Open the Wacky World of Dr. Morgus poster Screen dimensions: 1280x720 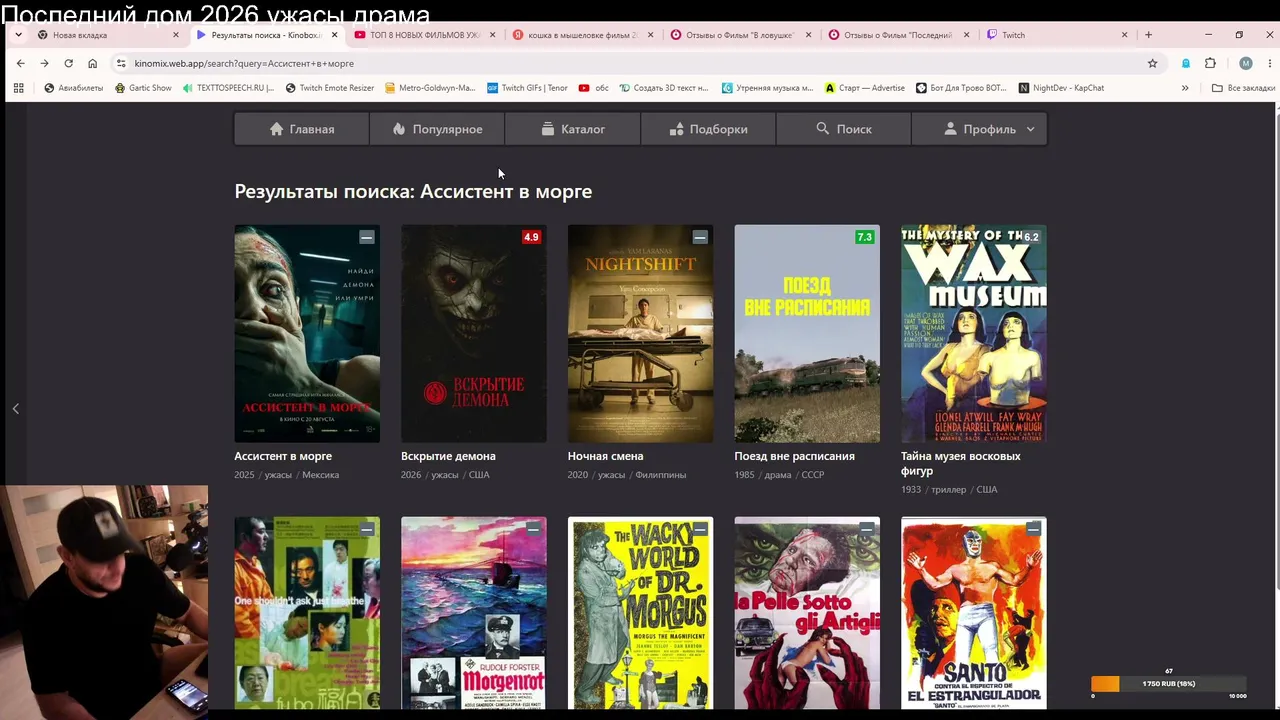(x=641, y=613)
